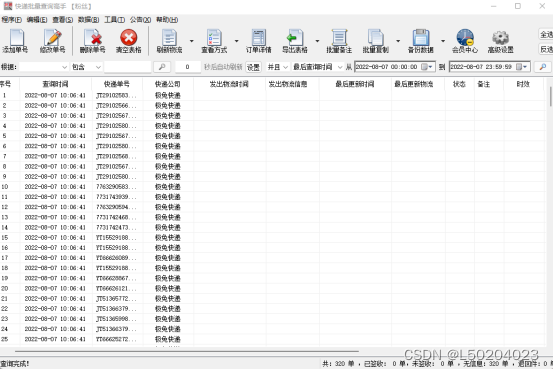554x370 pixels.
Task: Expand the 导出表格 dropdown arrow
Action: tap(317, 41)
